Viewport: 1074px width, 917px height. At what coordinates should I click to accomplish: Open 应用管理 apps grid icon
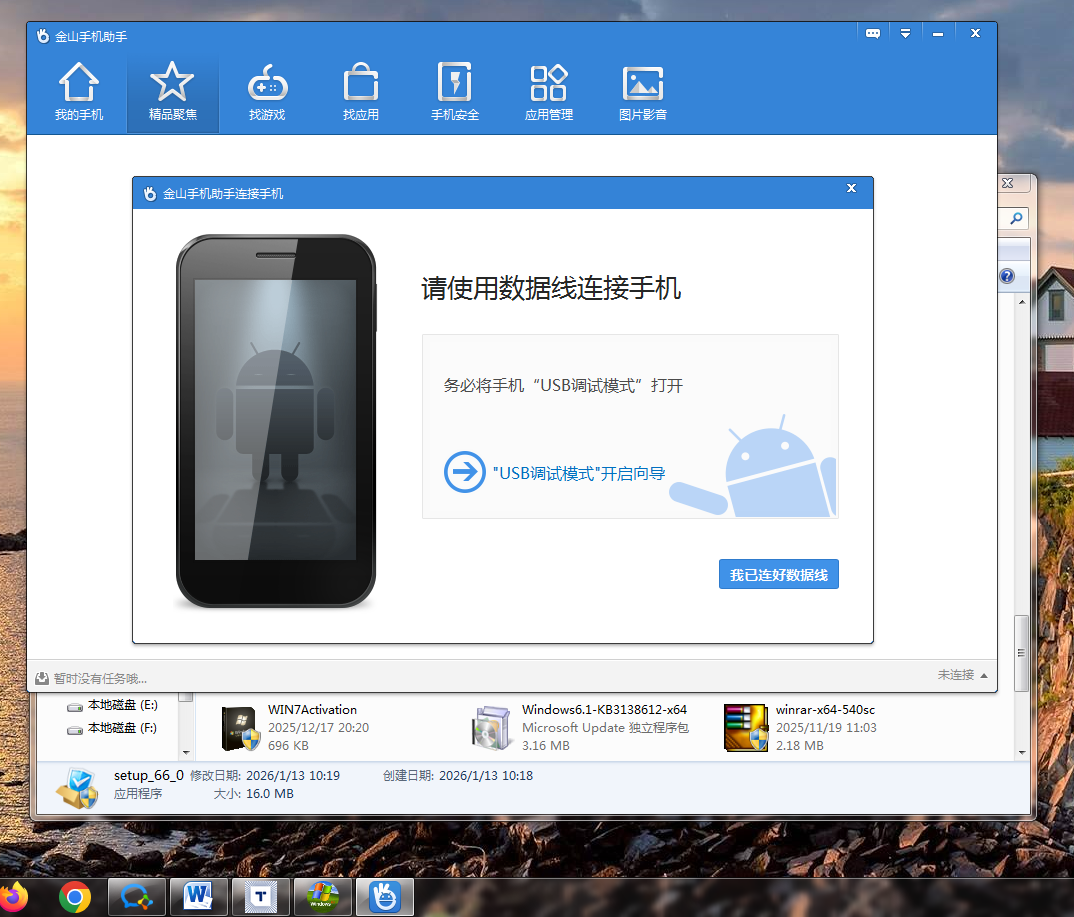point(549,83)
